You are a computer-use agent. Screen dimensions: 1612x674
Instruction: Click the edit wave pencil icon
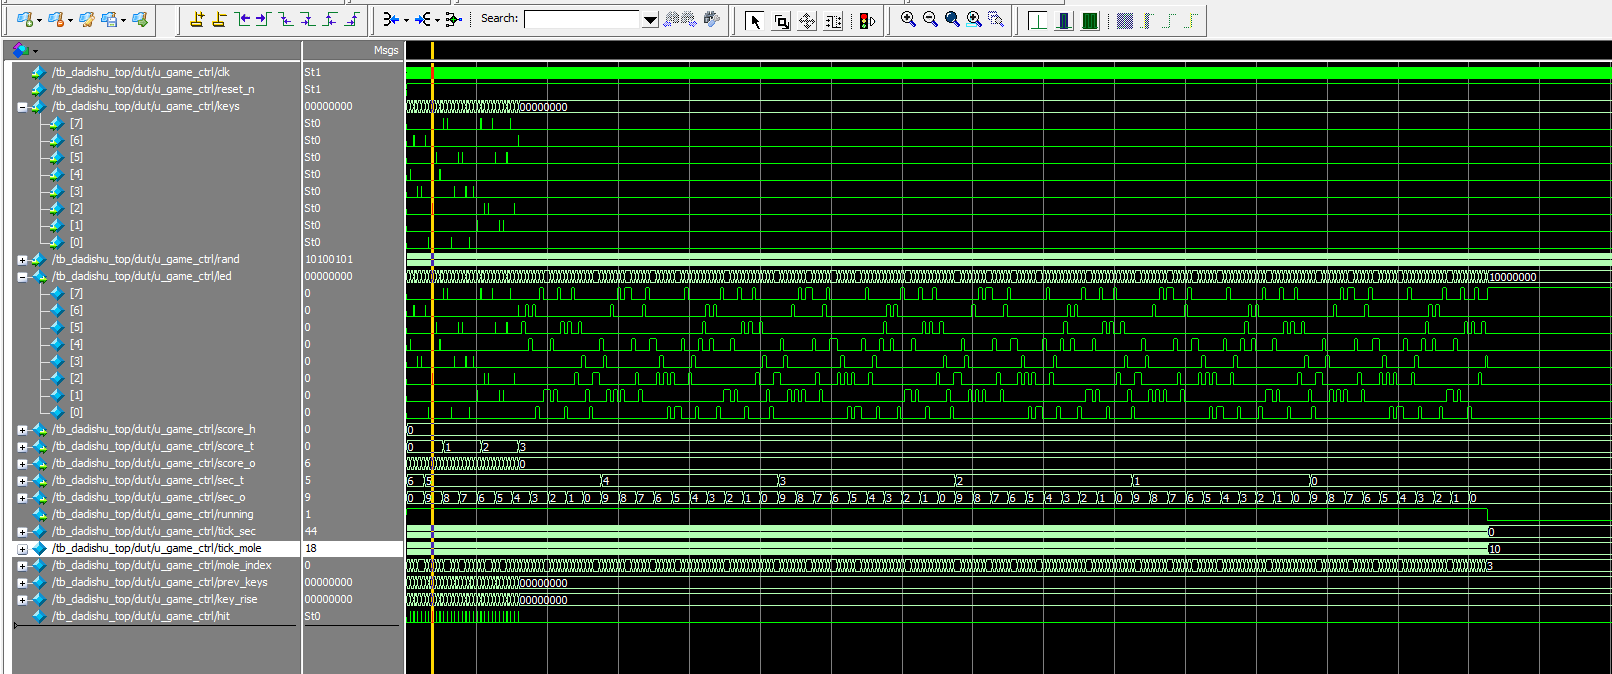86,19
